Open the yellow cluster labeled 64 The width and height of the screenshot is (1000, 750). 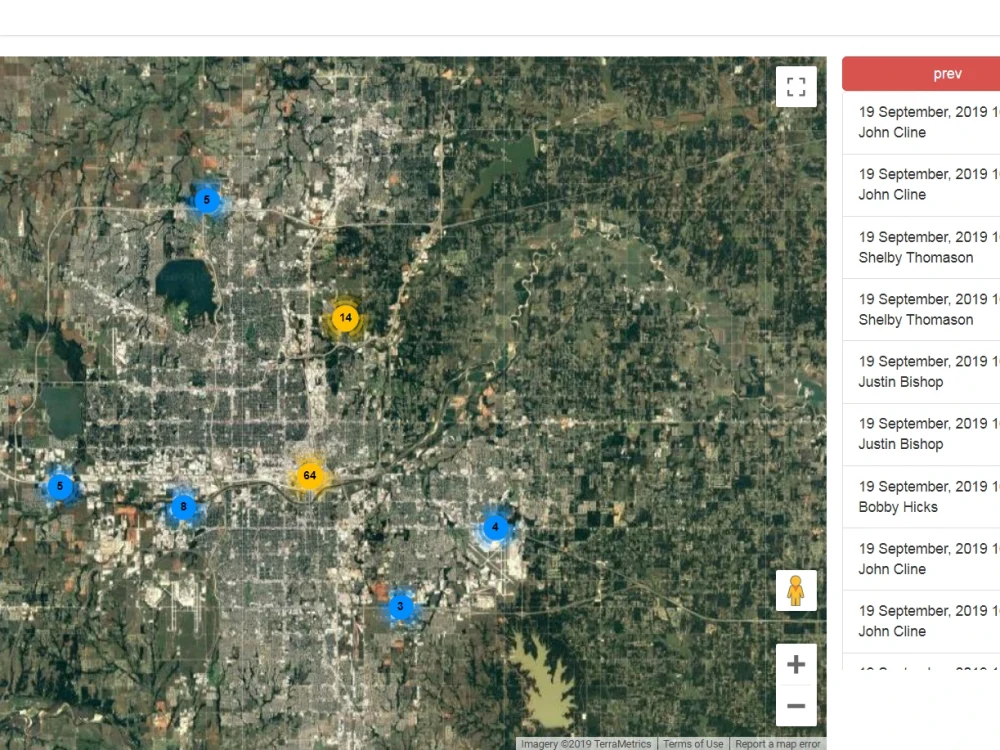click(309, 475)
